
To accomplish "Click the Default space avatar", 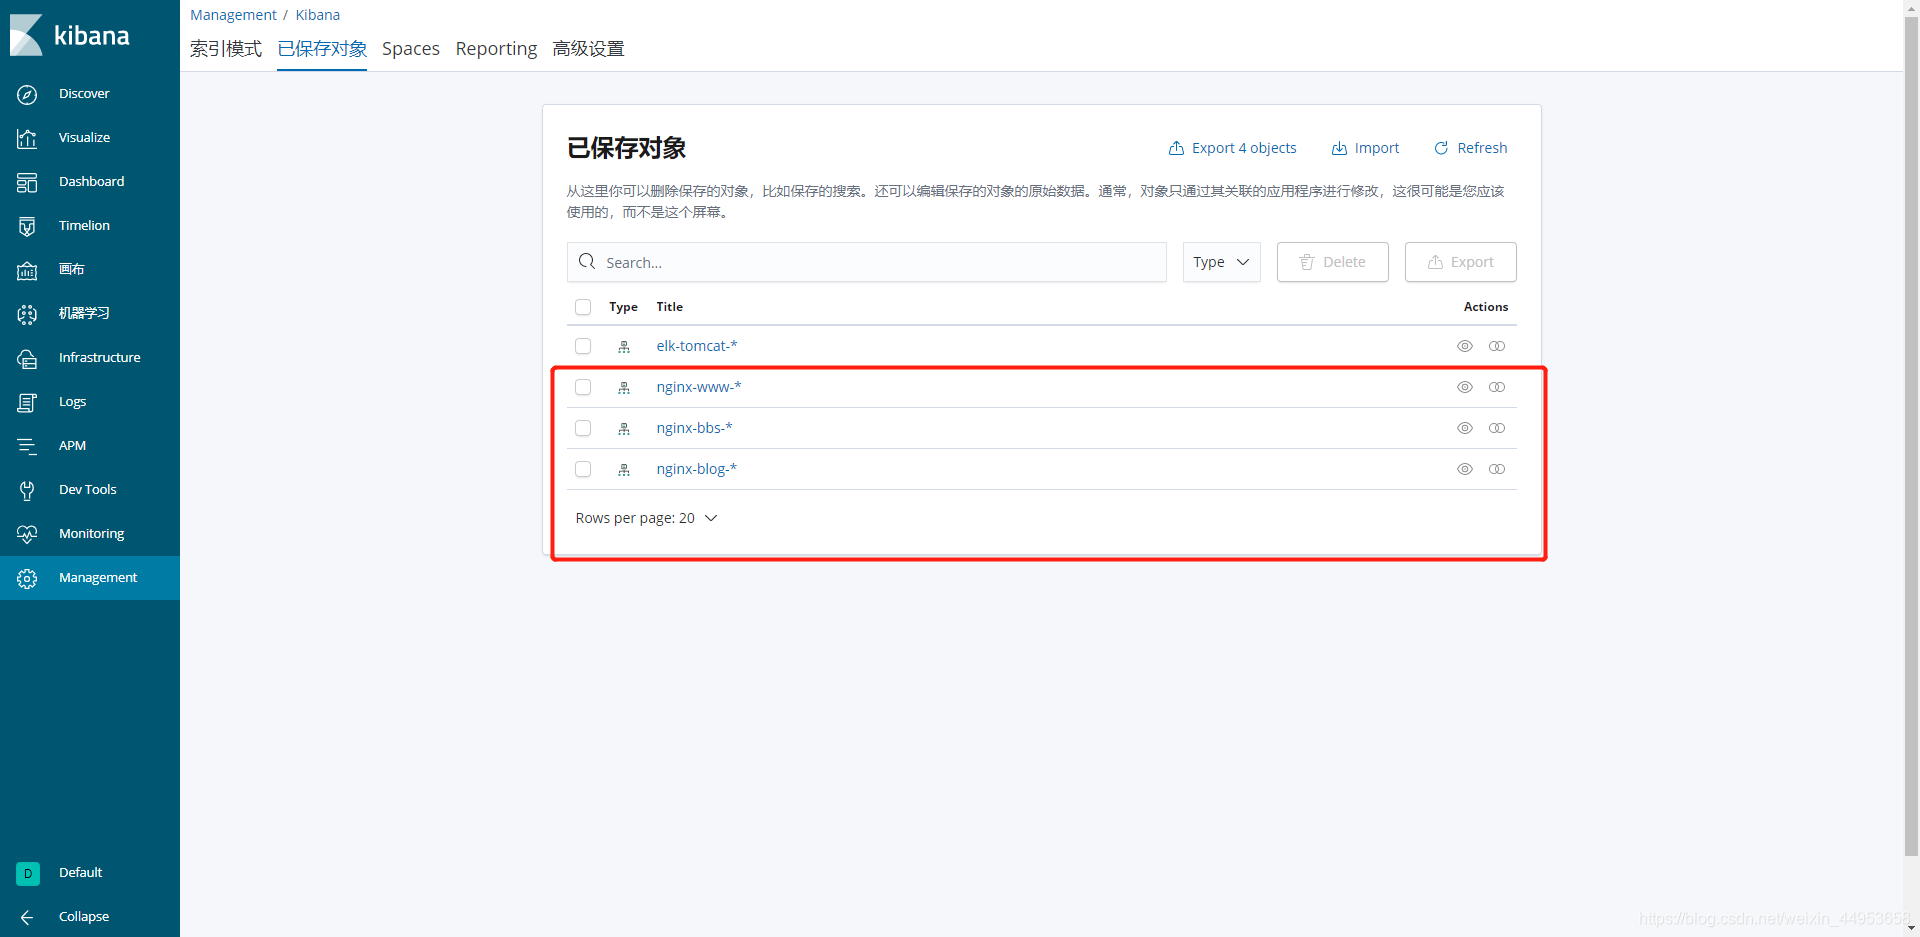I will pos(28,873).
